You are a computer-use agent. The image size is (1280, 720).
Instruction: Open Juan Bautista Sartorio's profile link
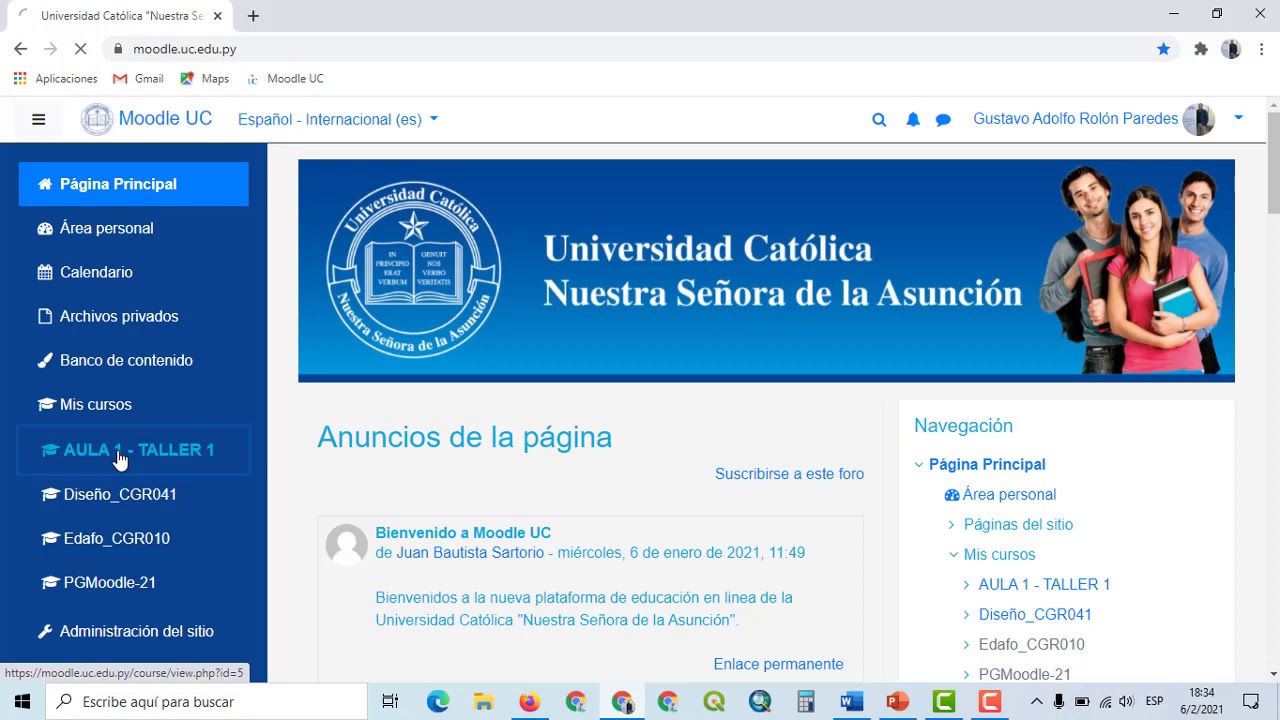[x=470, y=552]
